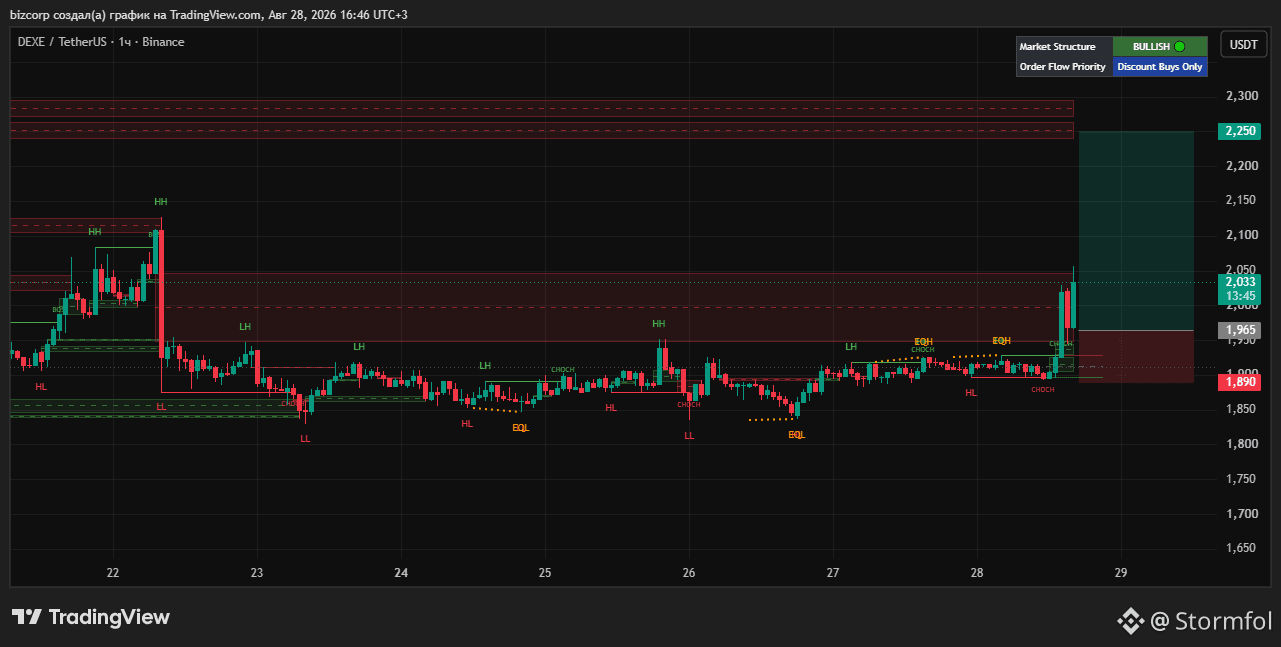Click the green BULLISH status circle
The width and height of the screenshot is (1281, 647).
[x=1179, y=46]
